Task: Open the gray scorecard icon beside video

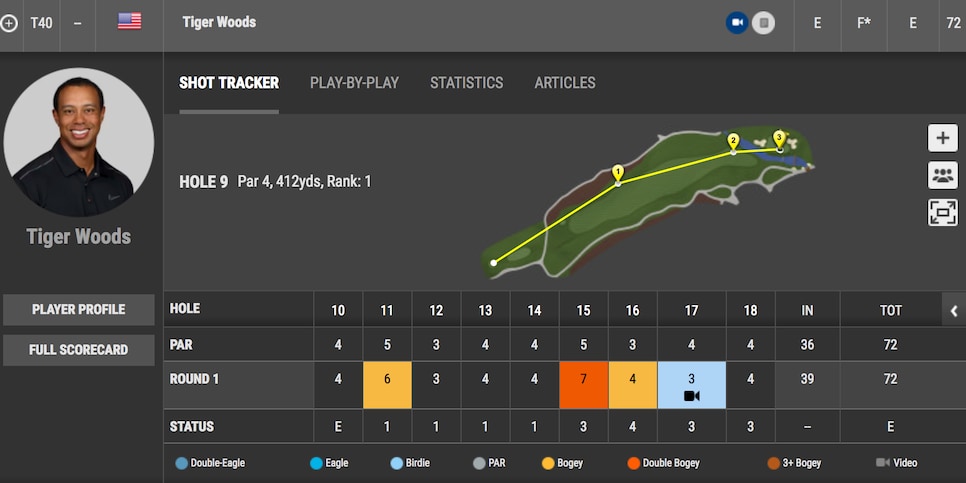Action: coord(763,23)
